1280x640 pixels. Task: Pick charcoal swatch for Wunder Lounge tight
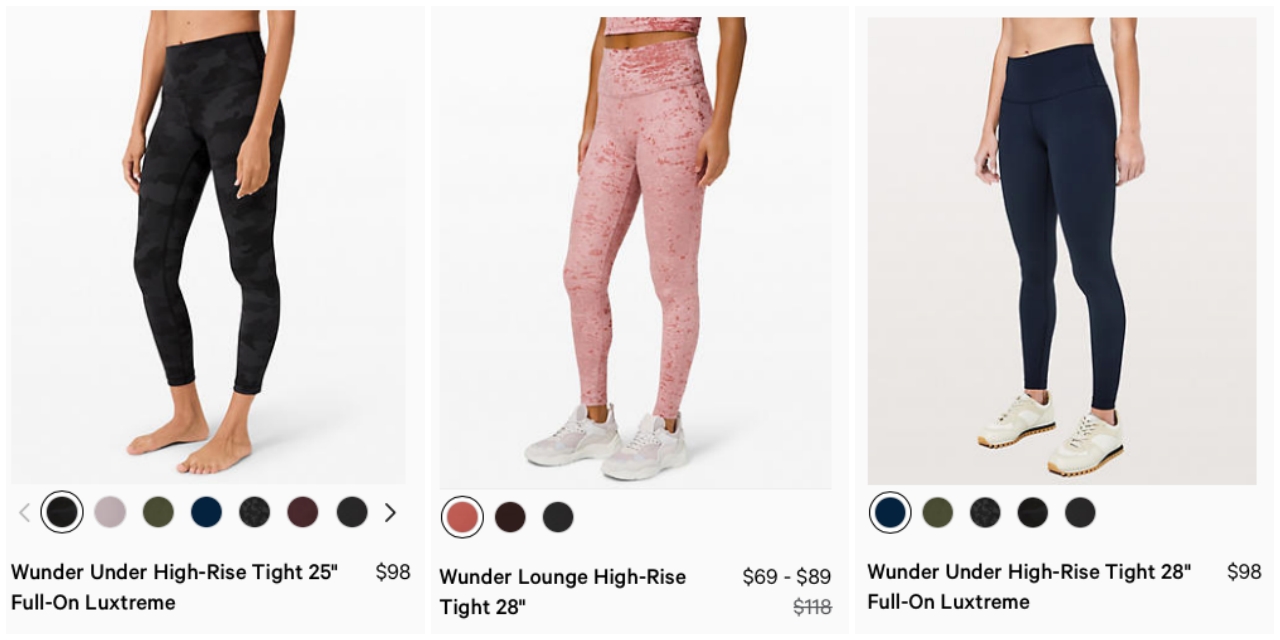[x=558, y=517]
